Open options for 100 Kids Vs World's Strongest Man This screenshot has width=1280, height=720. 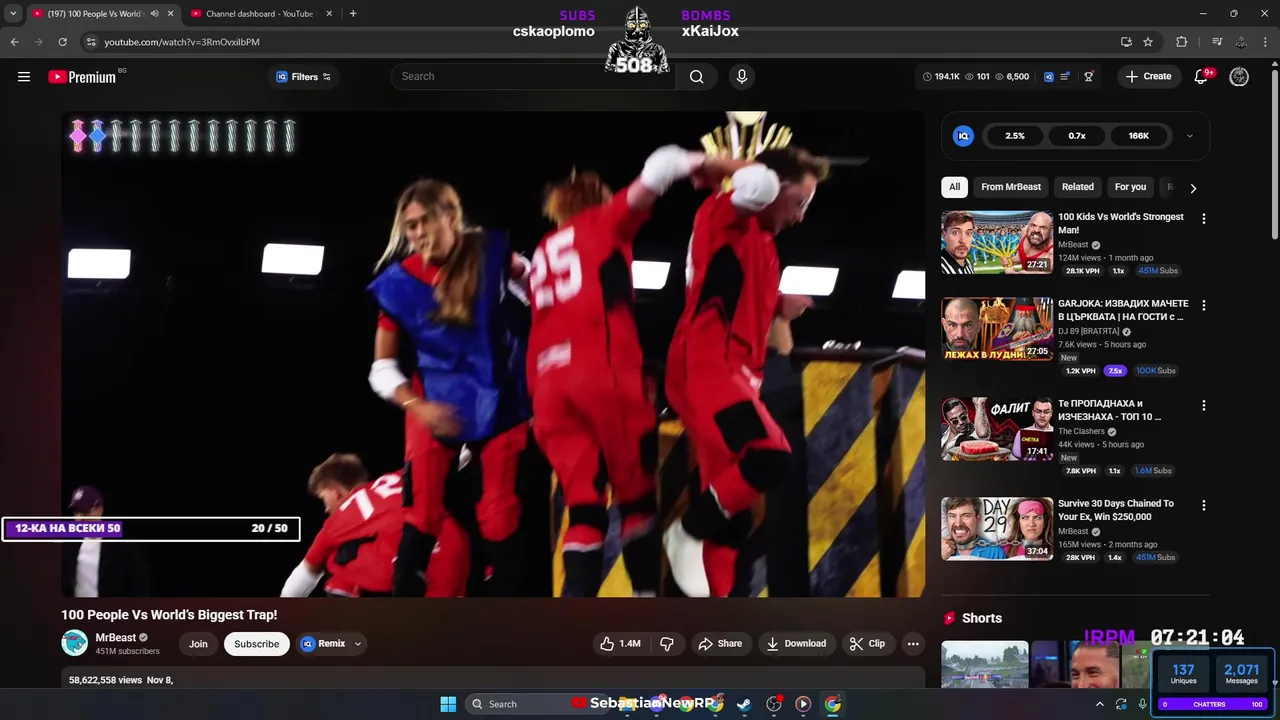1204,218
